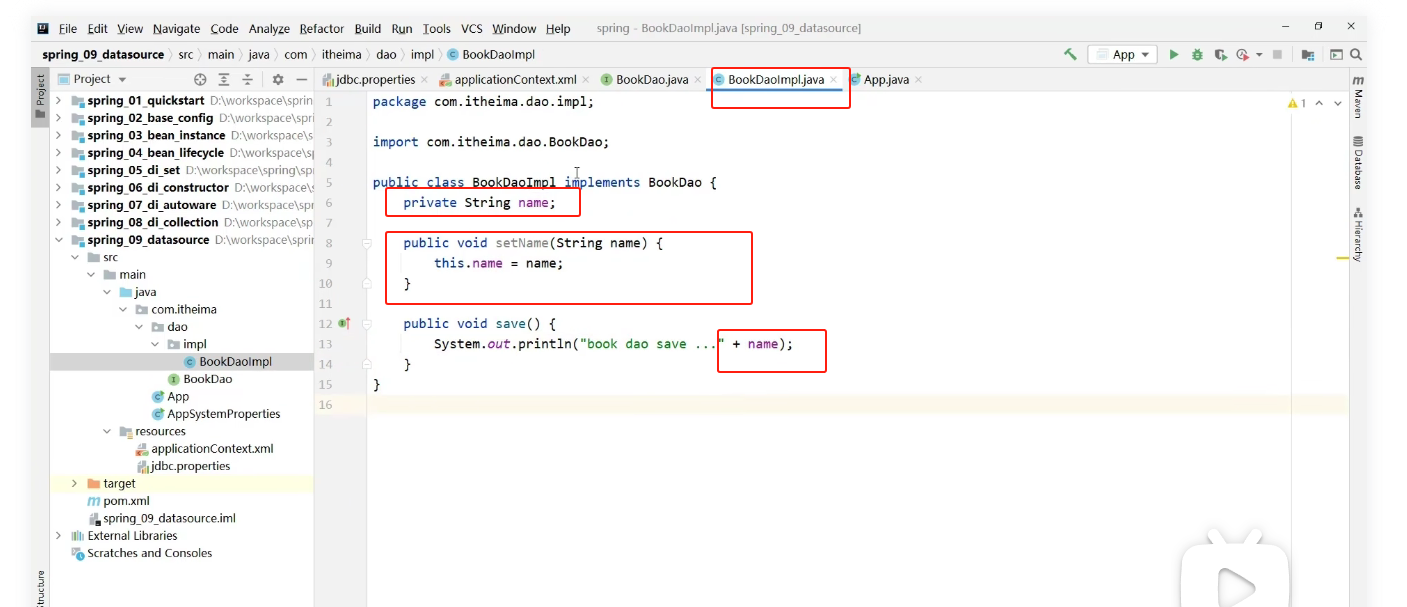Open the Navigate menu
The width and height of the screenshot is (1407, 607).
click(x=177, y=29)
